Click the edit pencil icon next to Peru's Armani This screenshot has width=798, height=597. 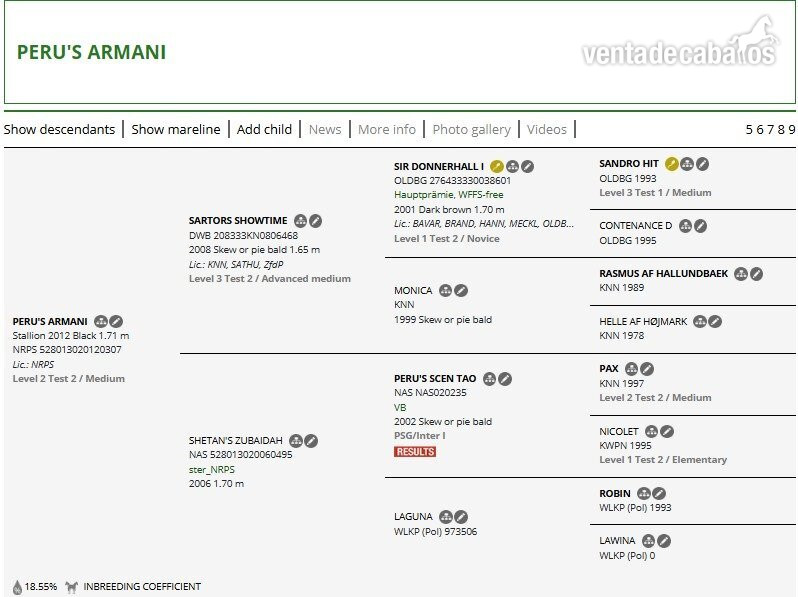(116, 322)
